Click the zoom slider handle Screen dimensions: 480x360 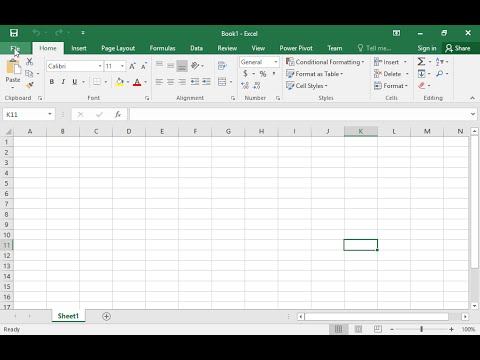[x=422, y=329]
